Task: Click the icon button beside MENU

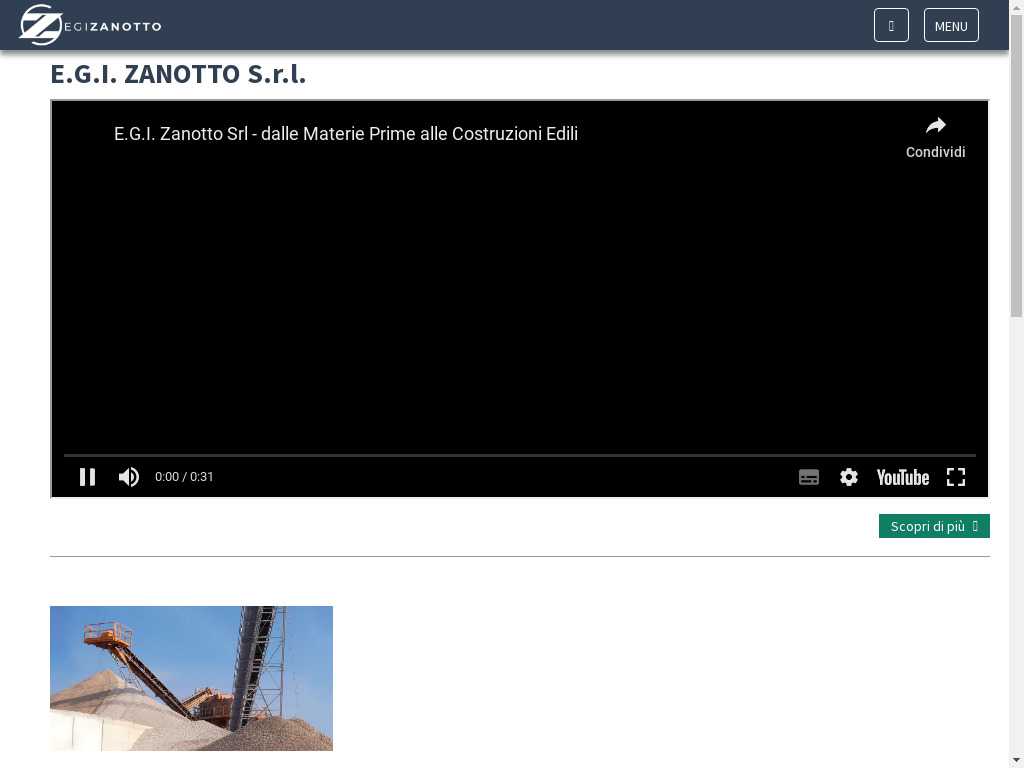Action: coord(891,25)
